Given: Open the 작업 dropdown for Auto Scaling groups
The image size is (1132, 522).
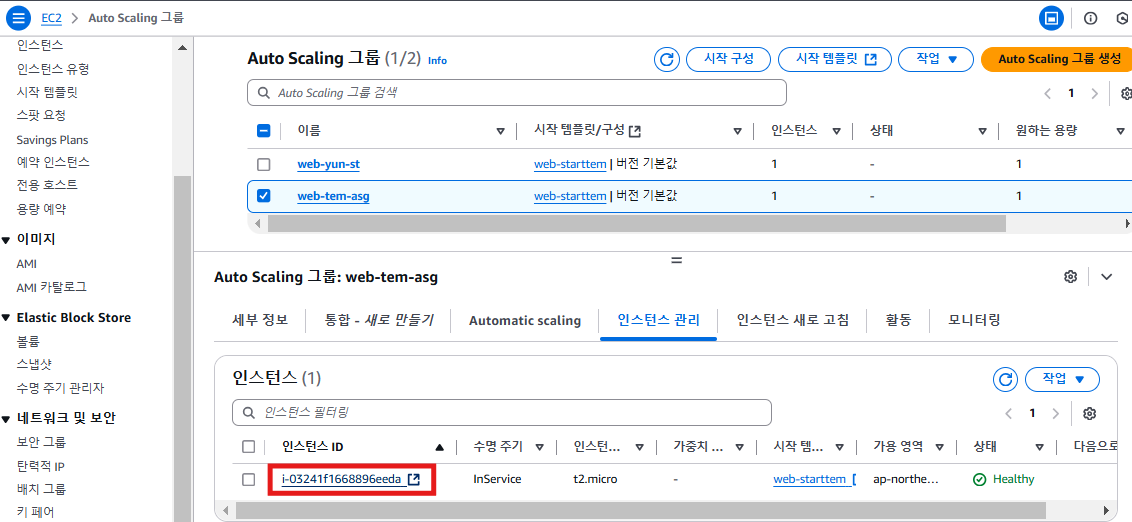Looking at the screenshot, I should 936,59.
